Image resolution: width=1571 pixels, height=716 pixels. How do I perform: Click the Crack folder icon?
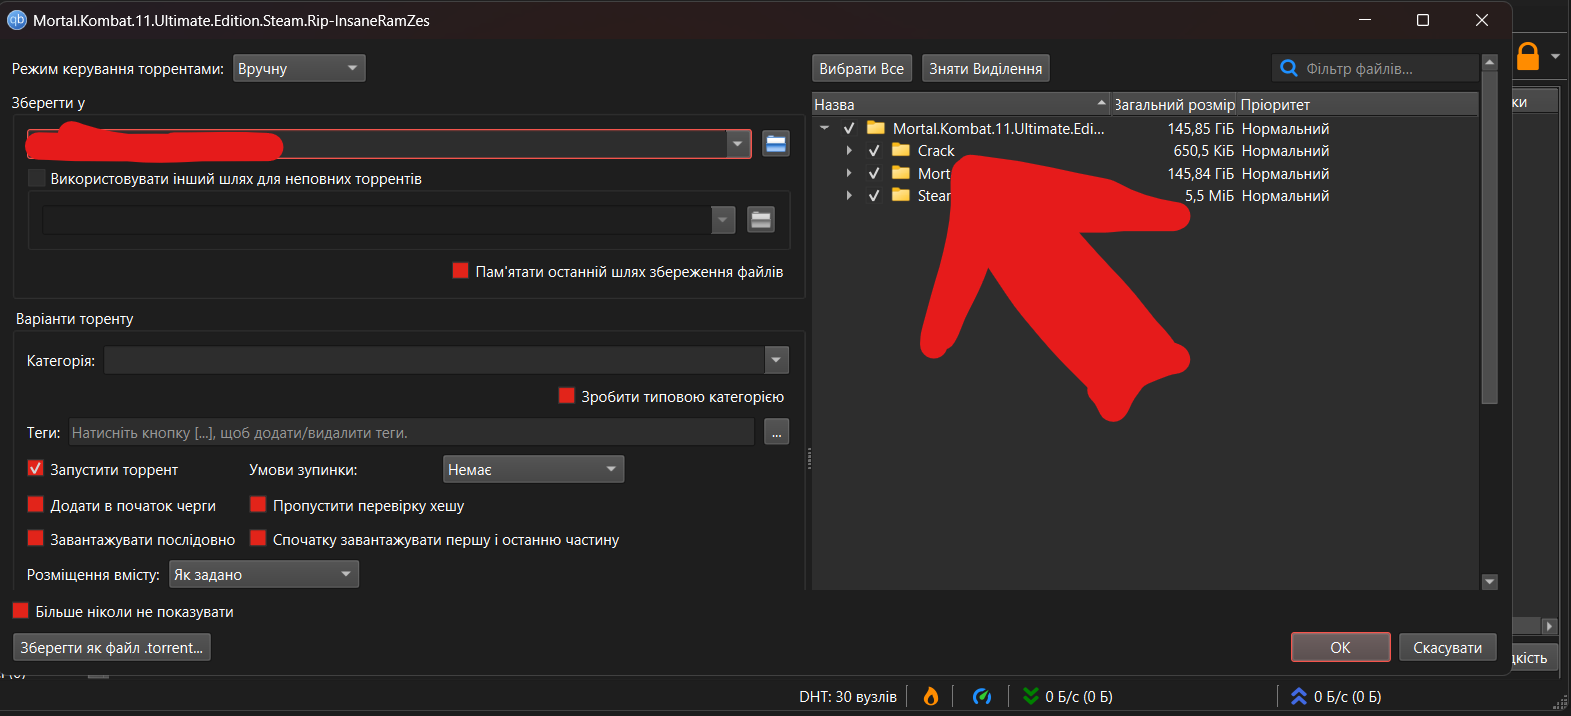pyautogui.click(x=901, y=150)
